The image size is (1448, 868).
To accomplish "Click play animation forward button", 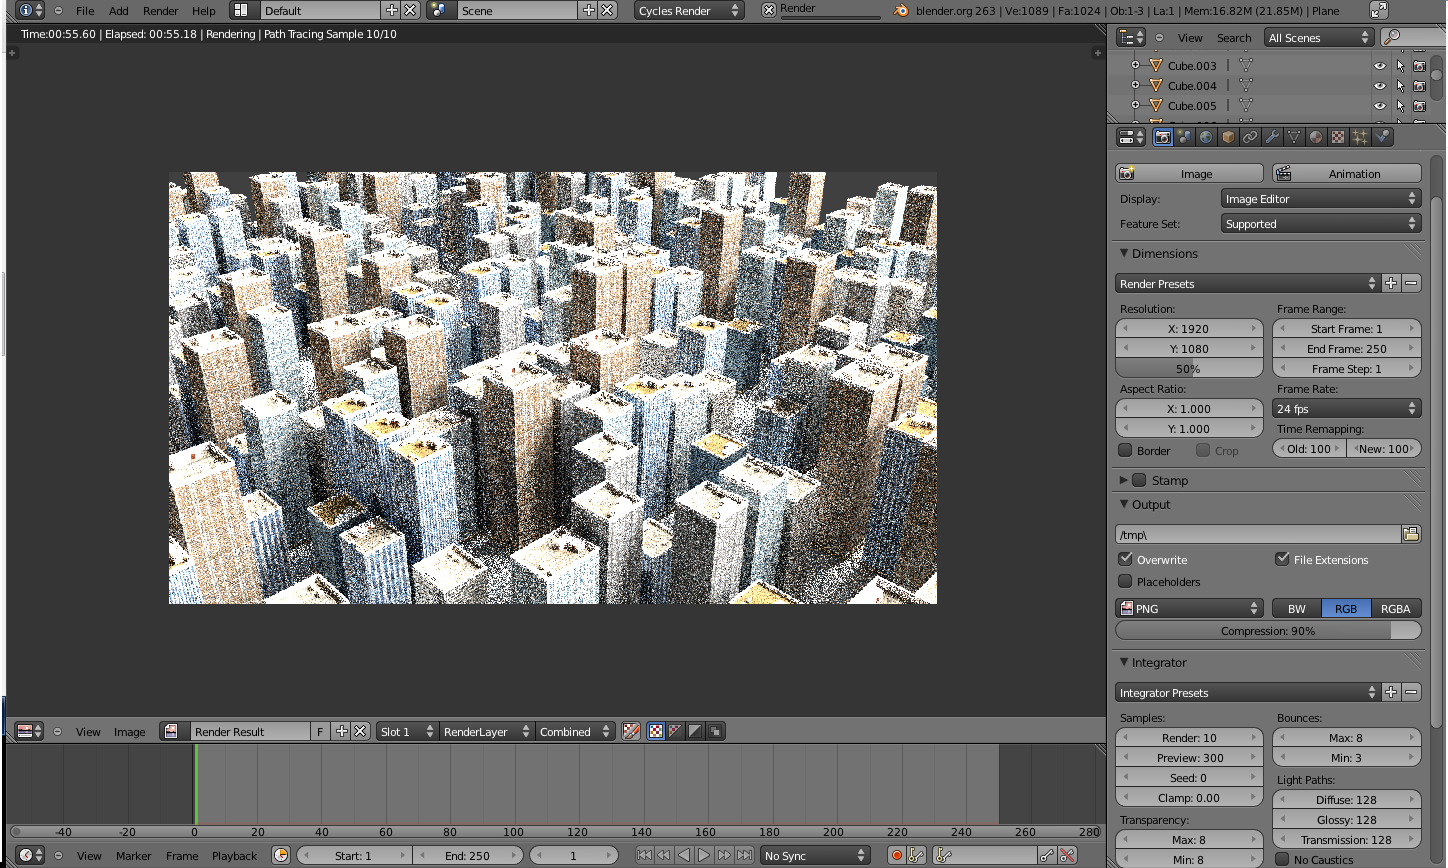I will [704, 855].
